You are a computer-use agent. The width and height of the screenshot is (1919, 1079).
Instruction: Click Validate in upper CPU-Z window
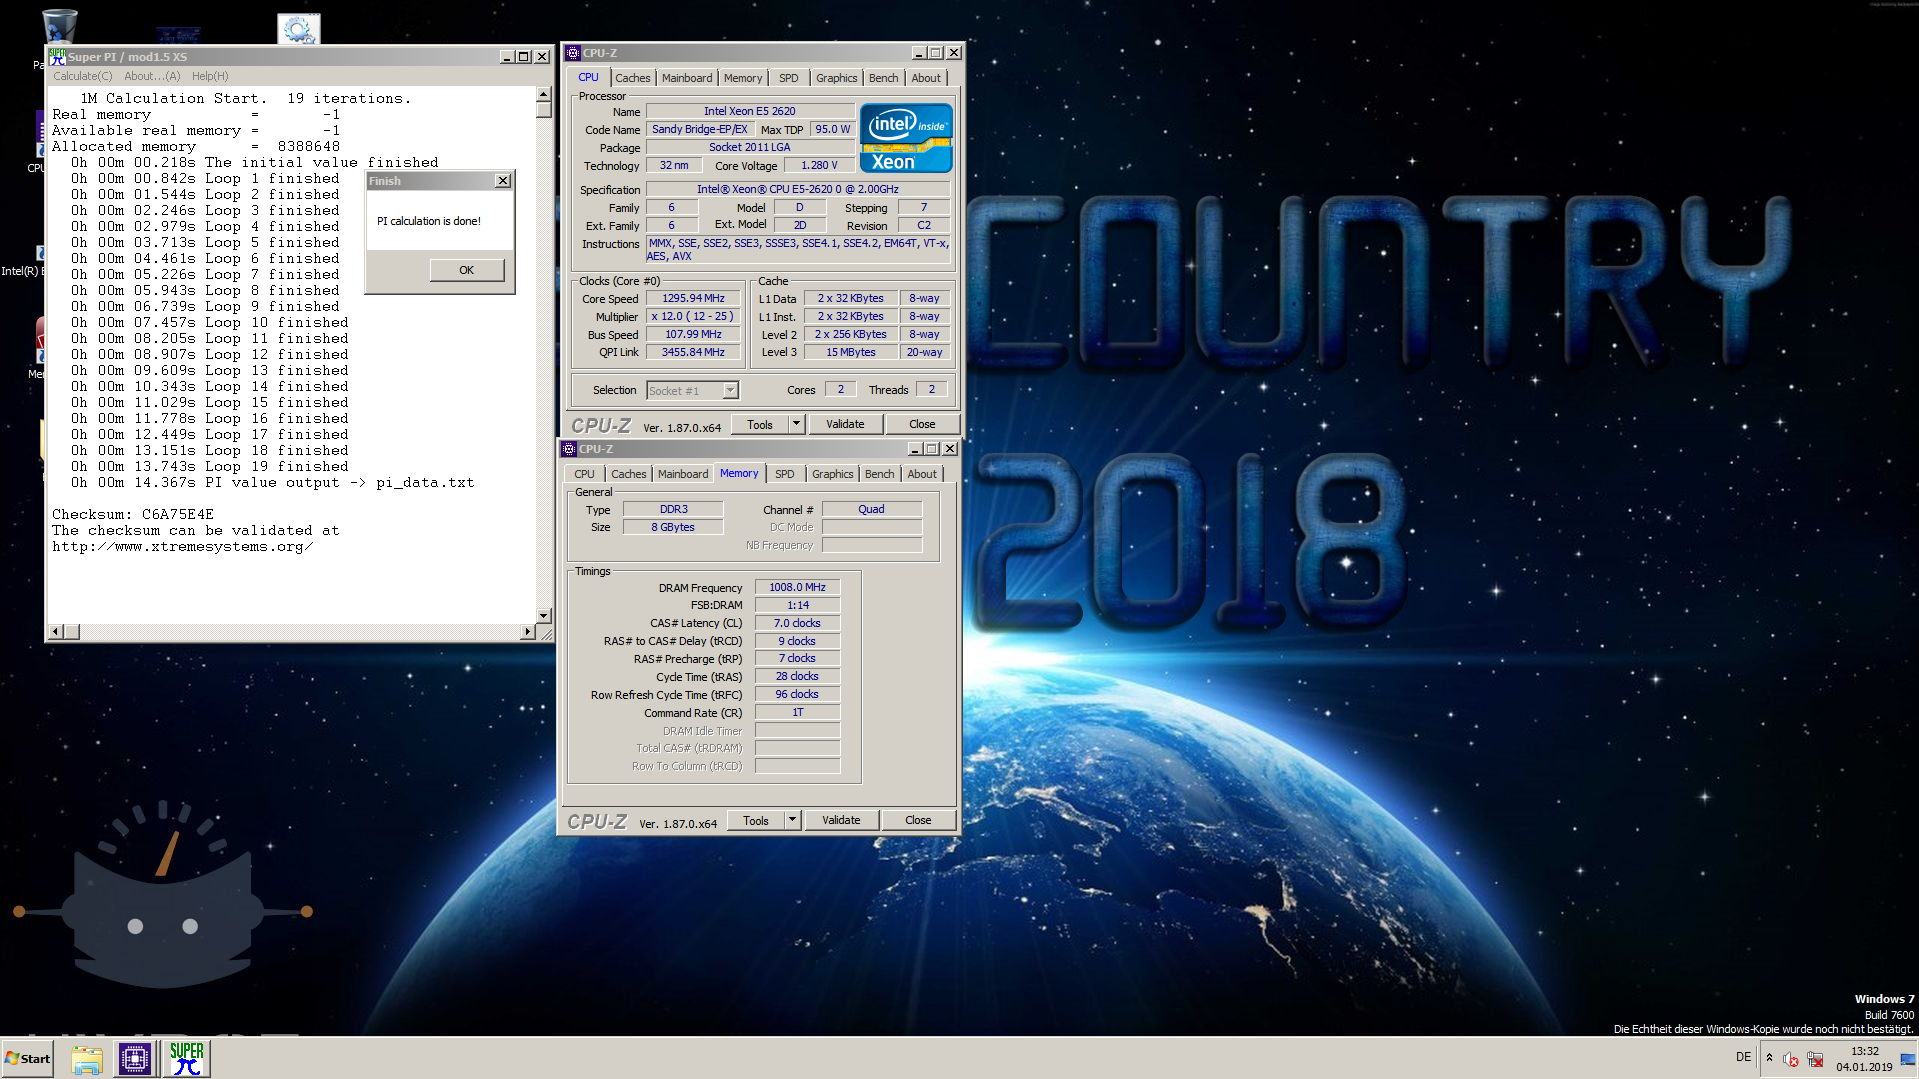pos(845,425)
